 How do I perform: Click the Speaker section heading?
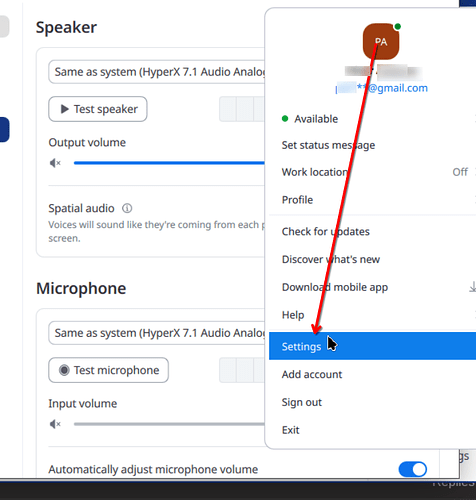tap(66, 27)
